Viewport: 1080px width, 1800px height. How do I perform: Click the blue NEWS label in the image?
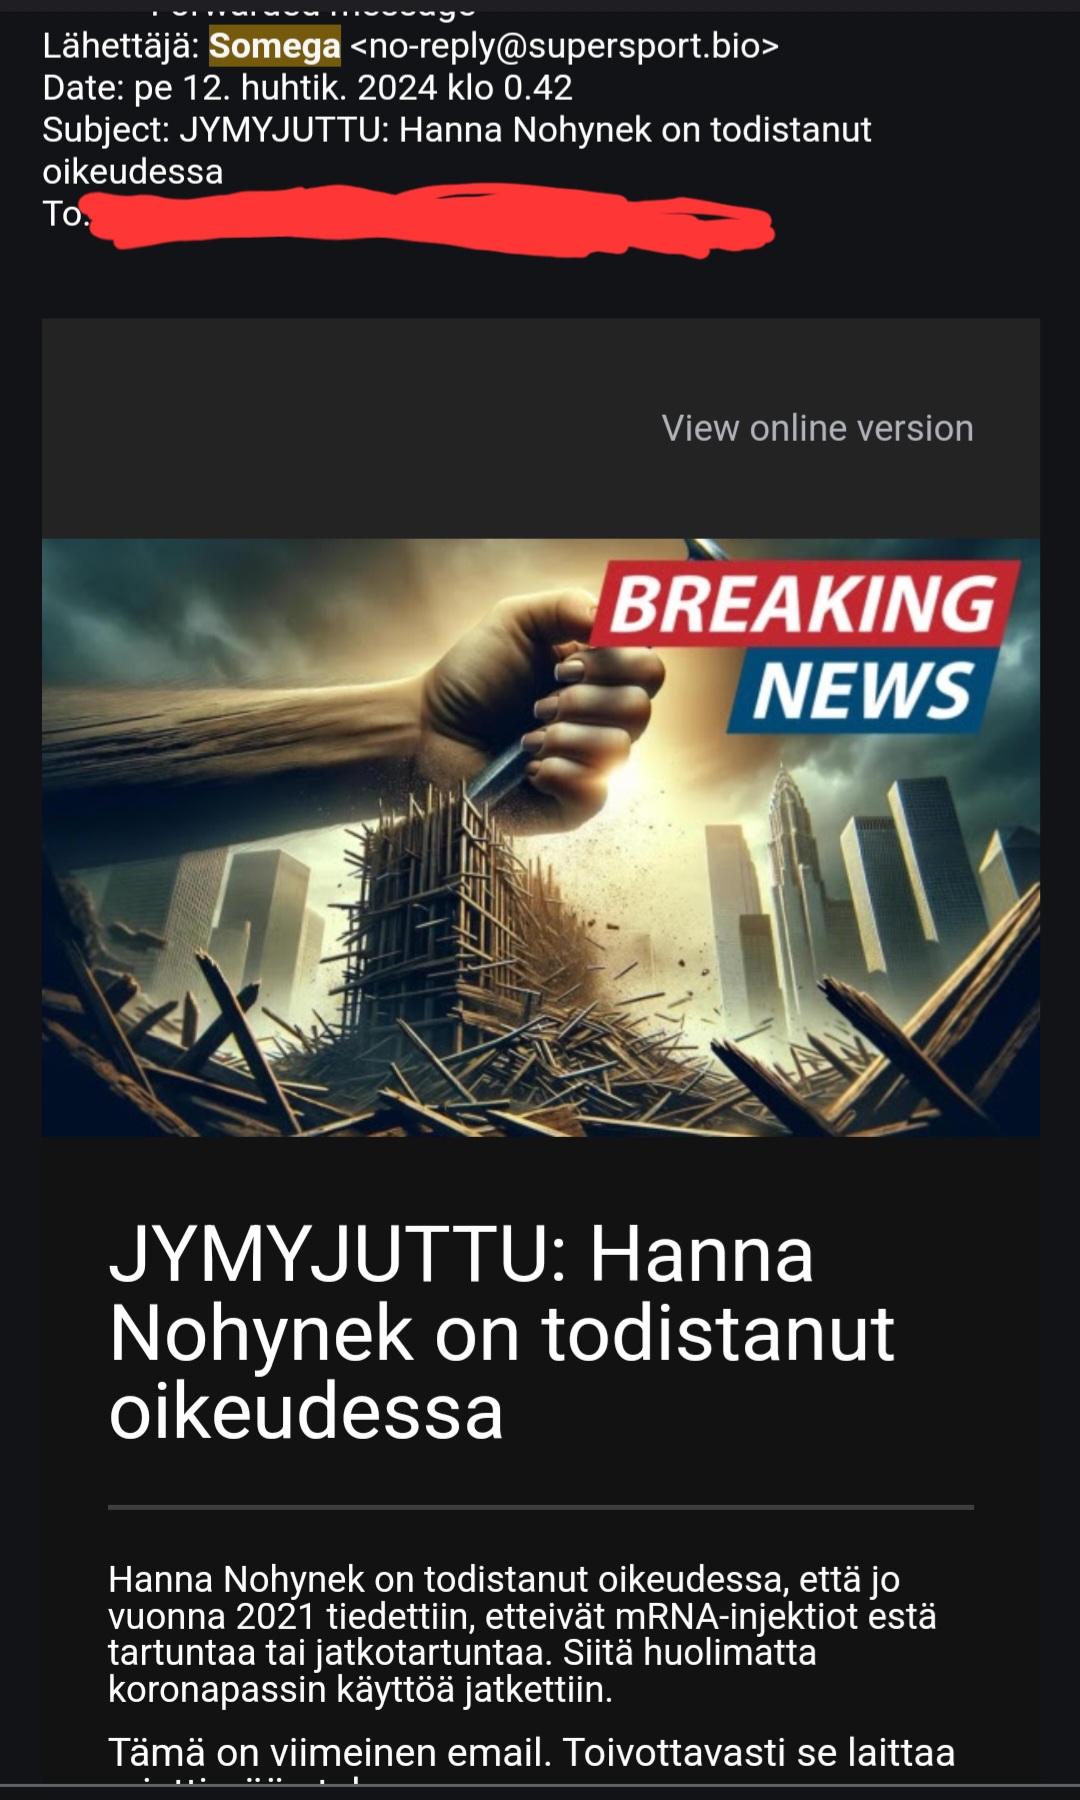click(x=860, y=690)
